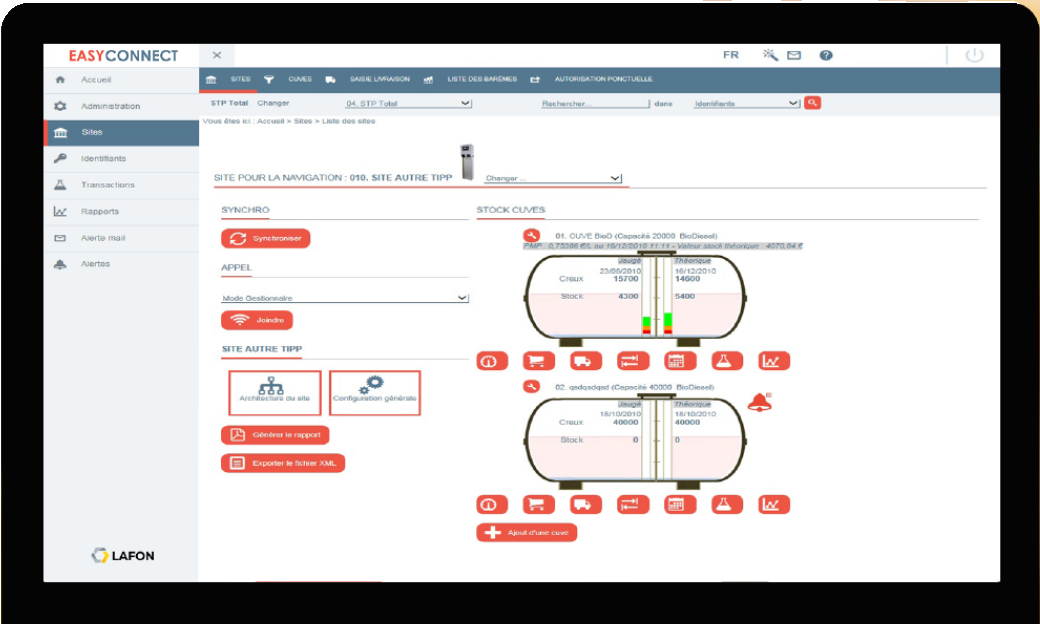Open Architecture du site tile
The height and width of the screenshot is (627, 1040).
tap(275, 393)
